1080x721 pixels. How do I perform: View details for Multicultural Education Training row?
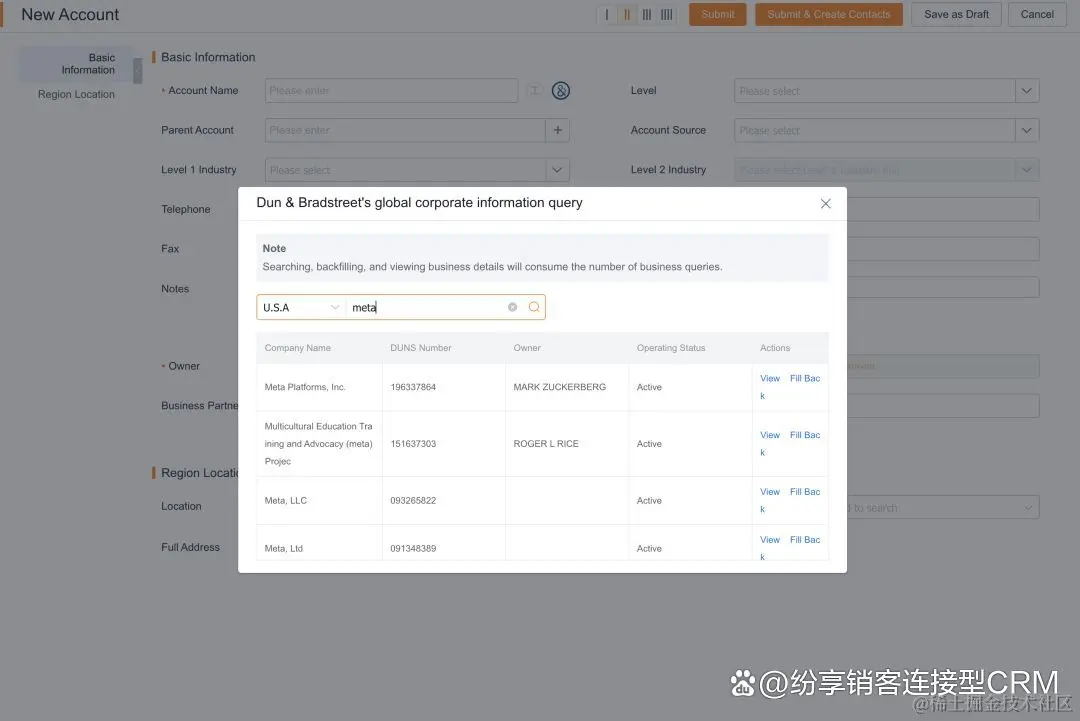[x=769, y=435]
